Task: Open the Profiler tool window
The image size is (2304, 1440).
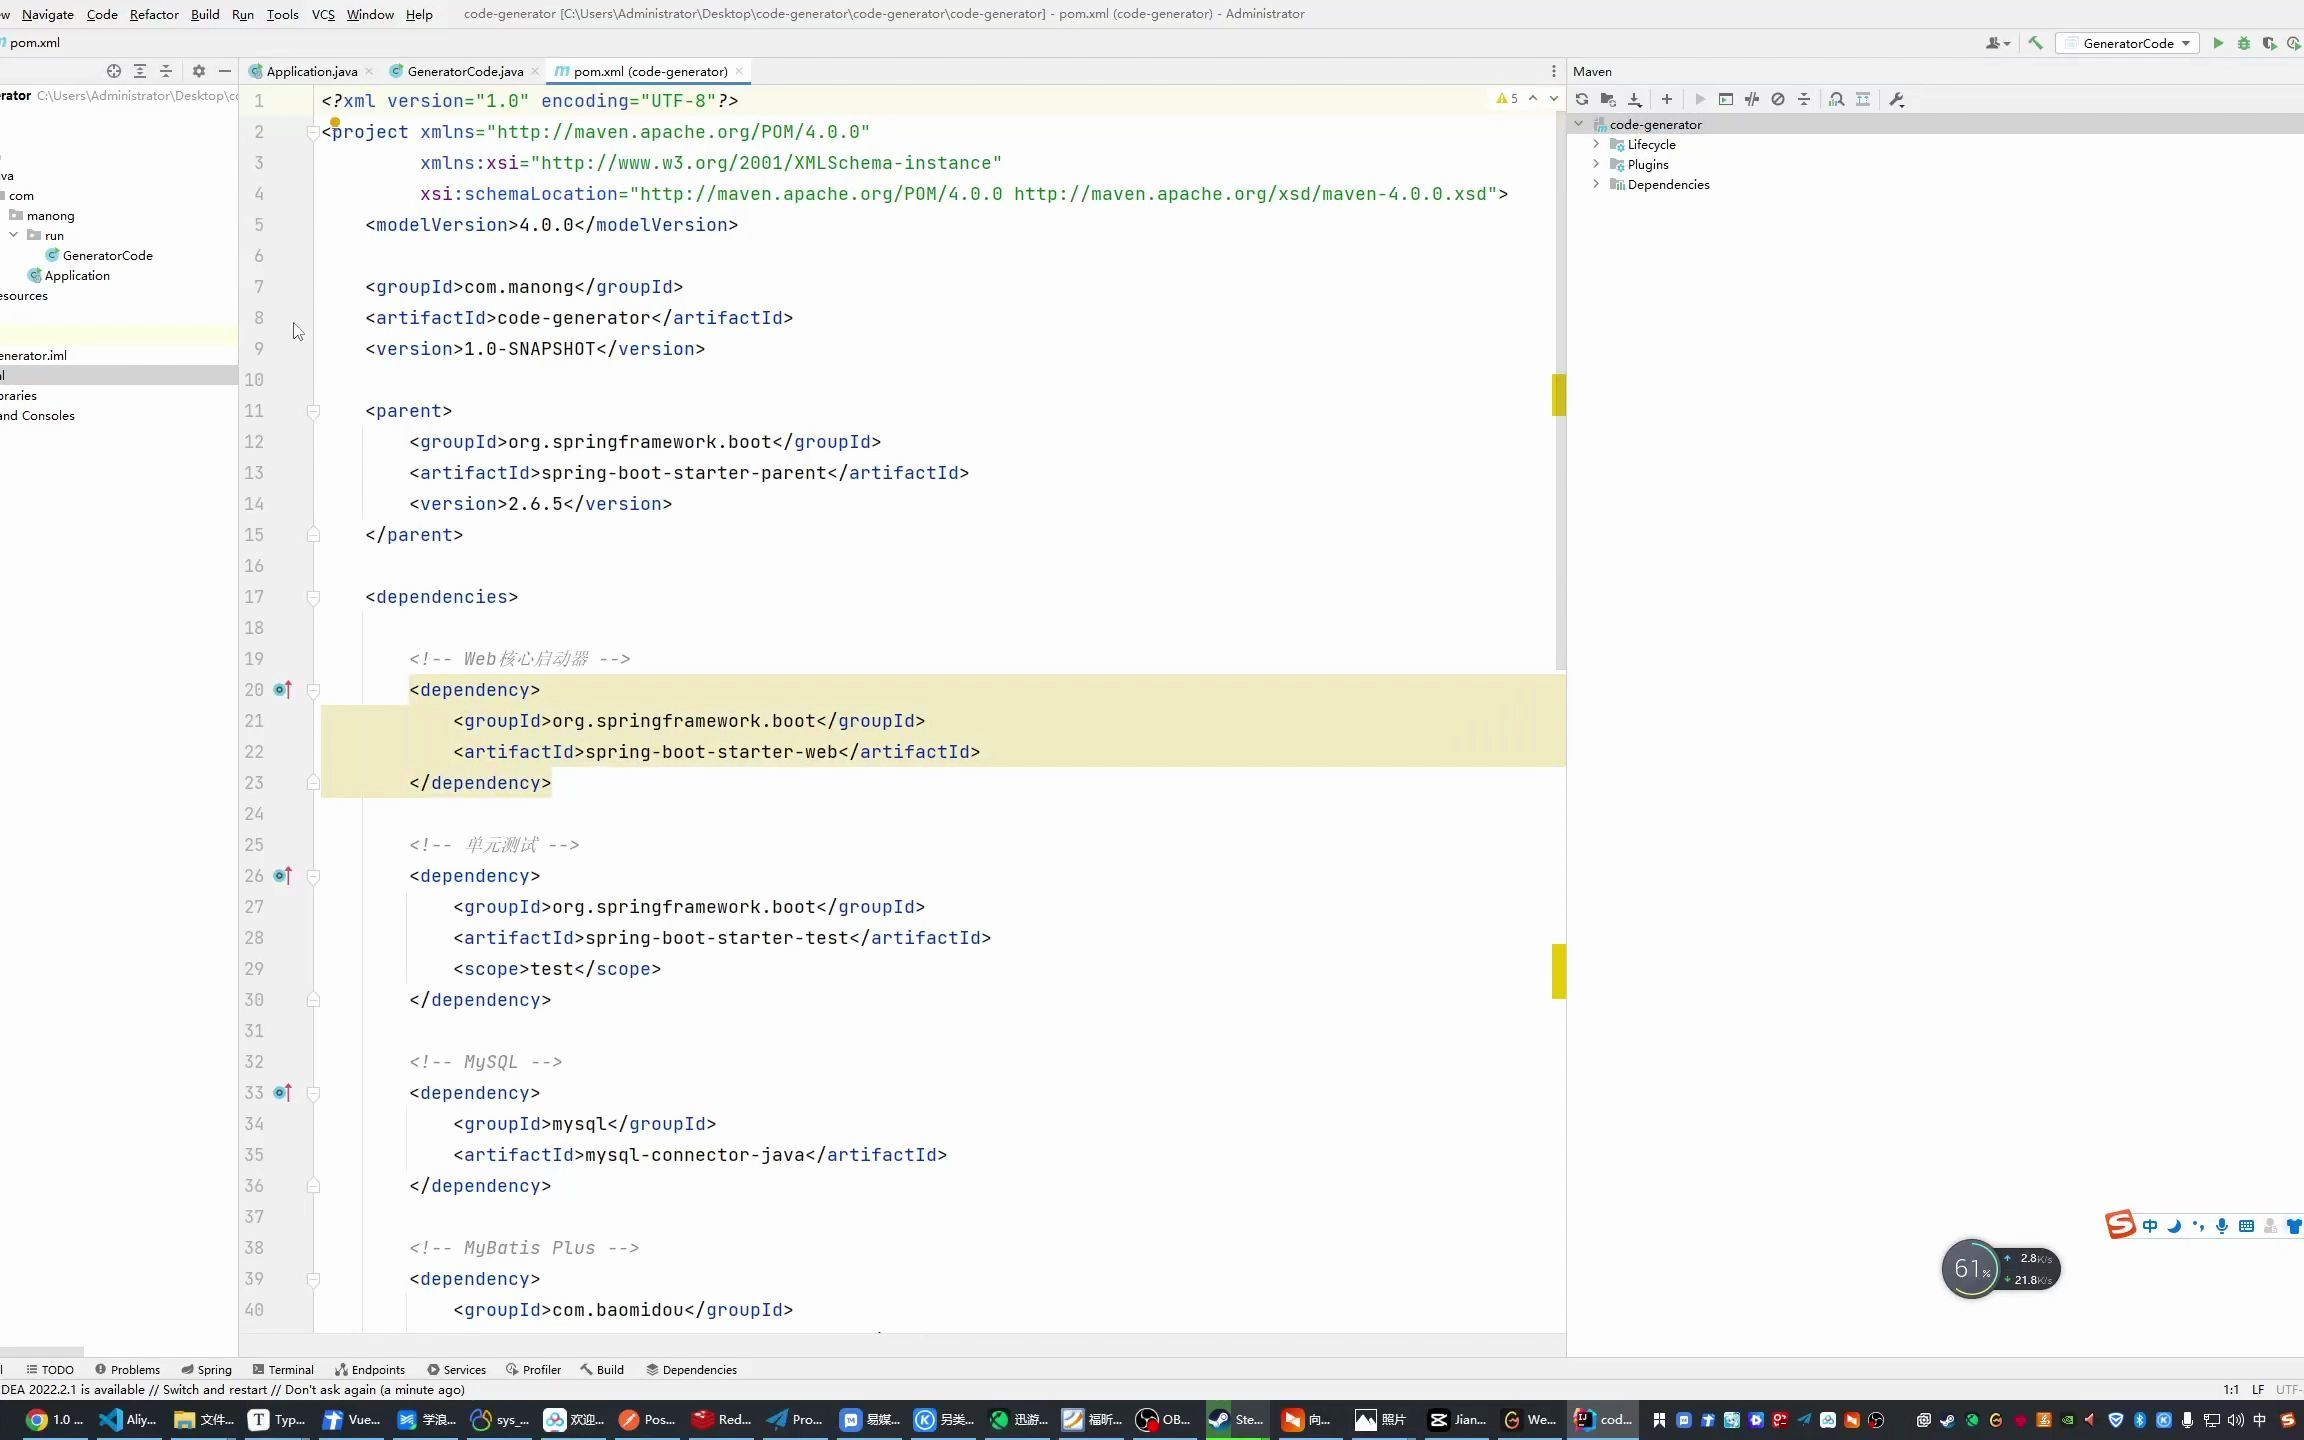Action: coord(534,1369)
